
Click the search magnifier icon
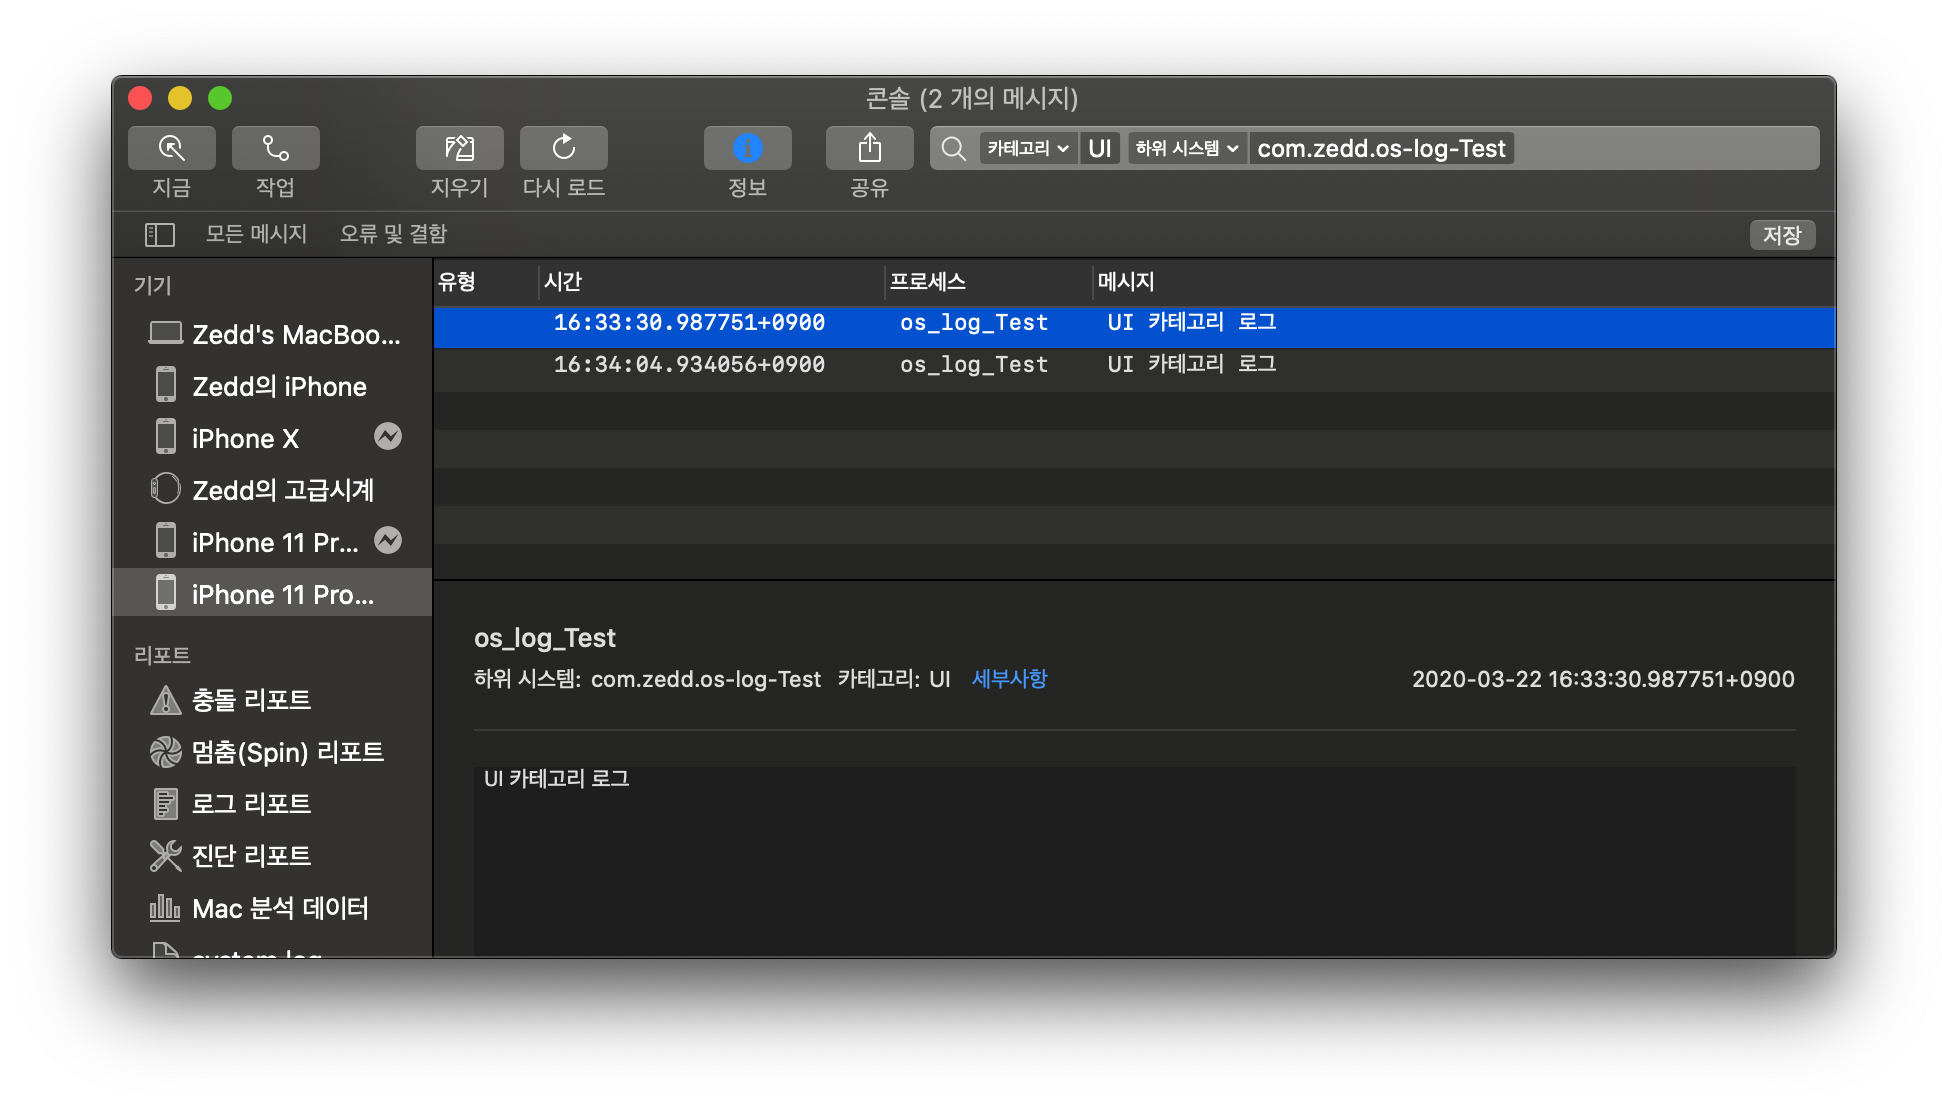pos(954,149)
